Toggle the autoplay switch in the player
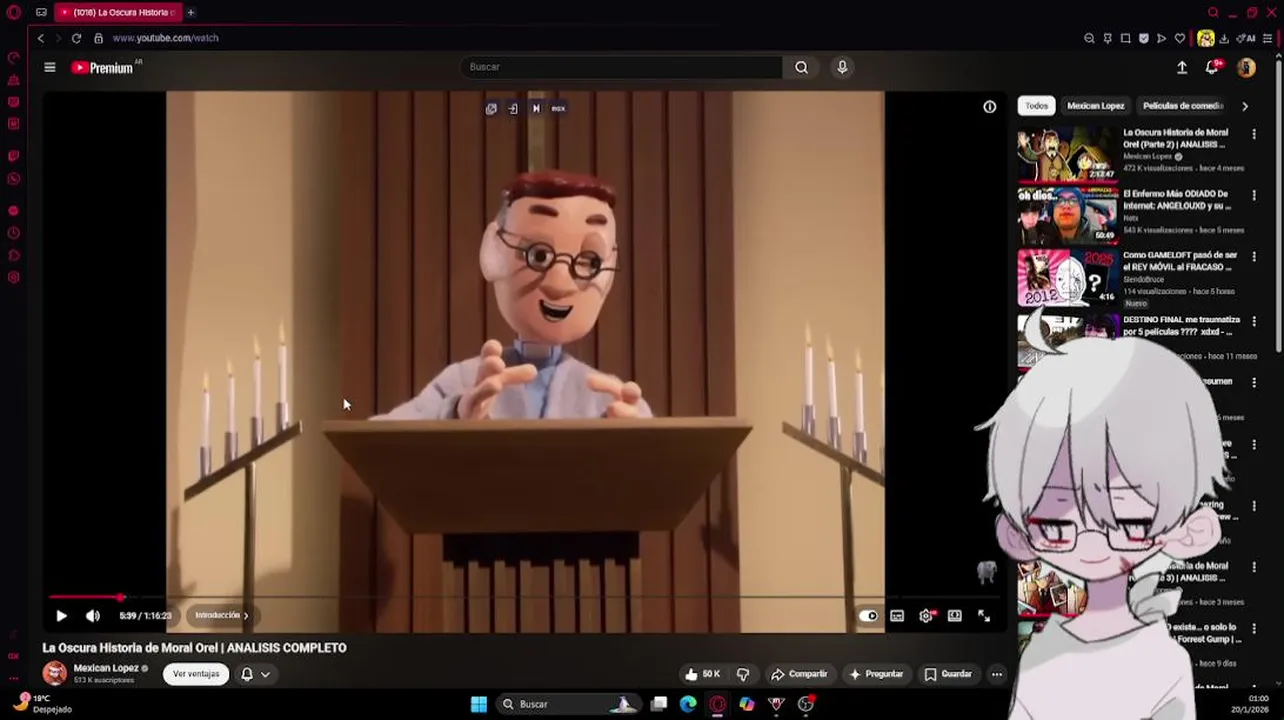Viewport: 1284px width, 720px height. click(868, 616)
